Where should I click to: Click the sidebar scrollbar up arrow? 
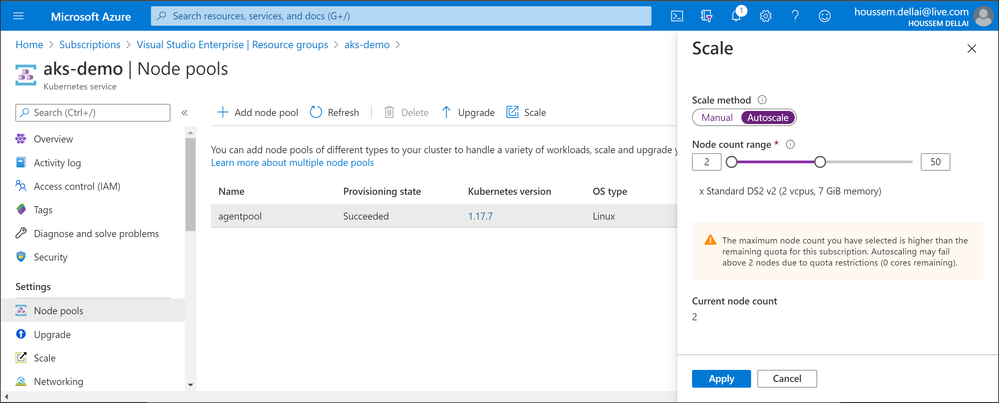click(190, 132)
